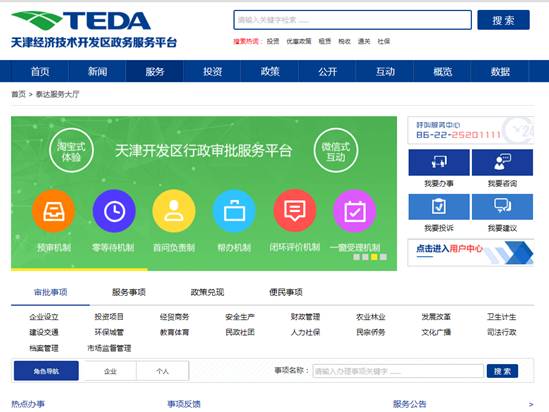The width and height of the screenshot is (549, 412).
Task: Open the 安全生产 category
Action: point(240,317)
